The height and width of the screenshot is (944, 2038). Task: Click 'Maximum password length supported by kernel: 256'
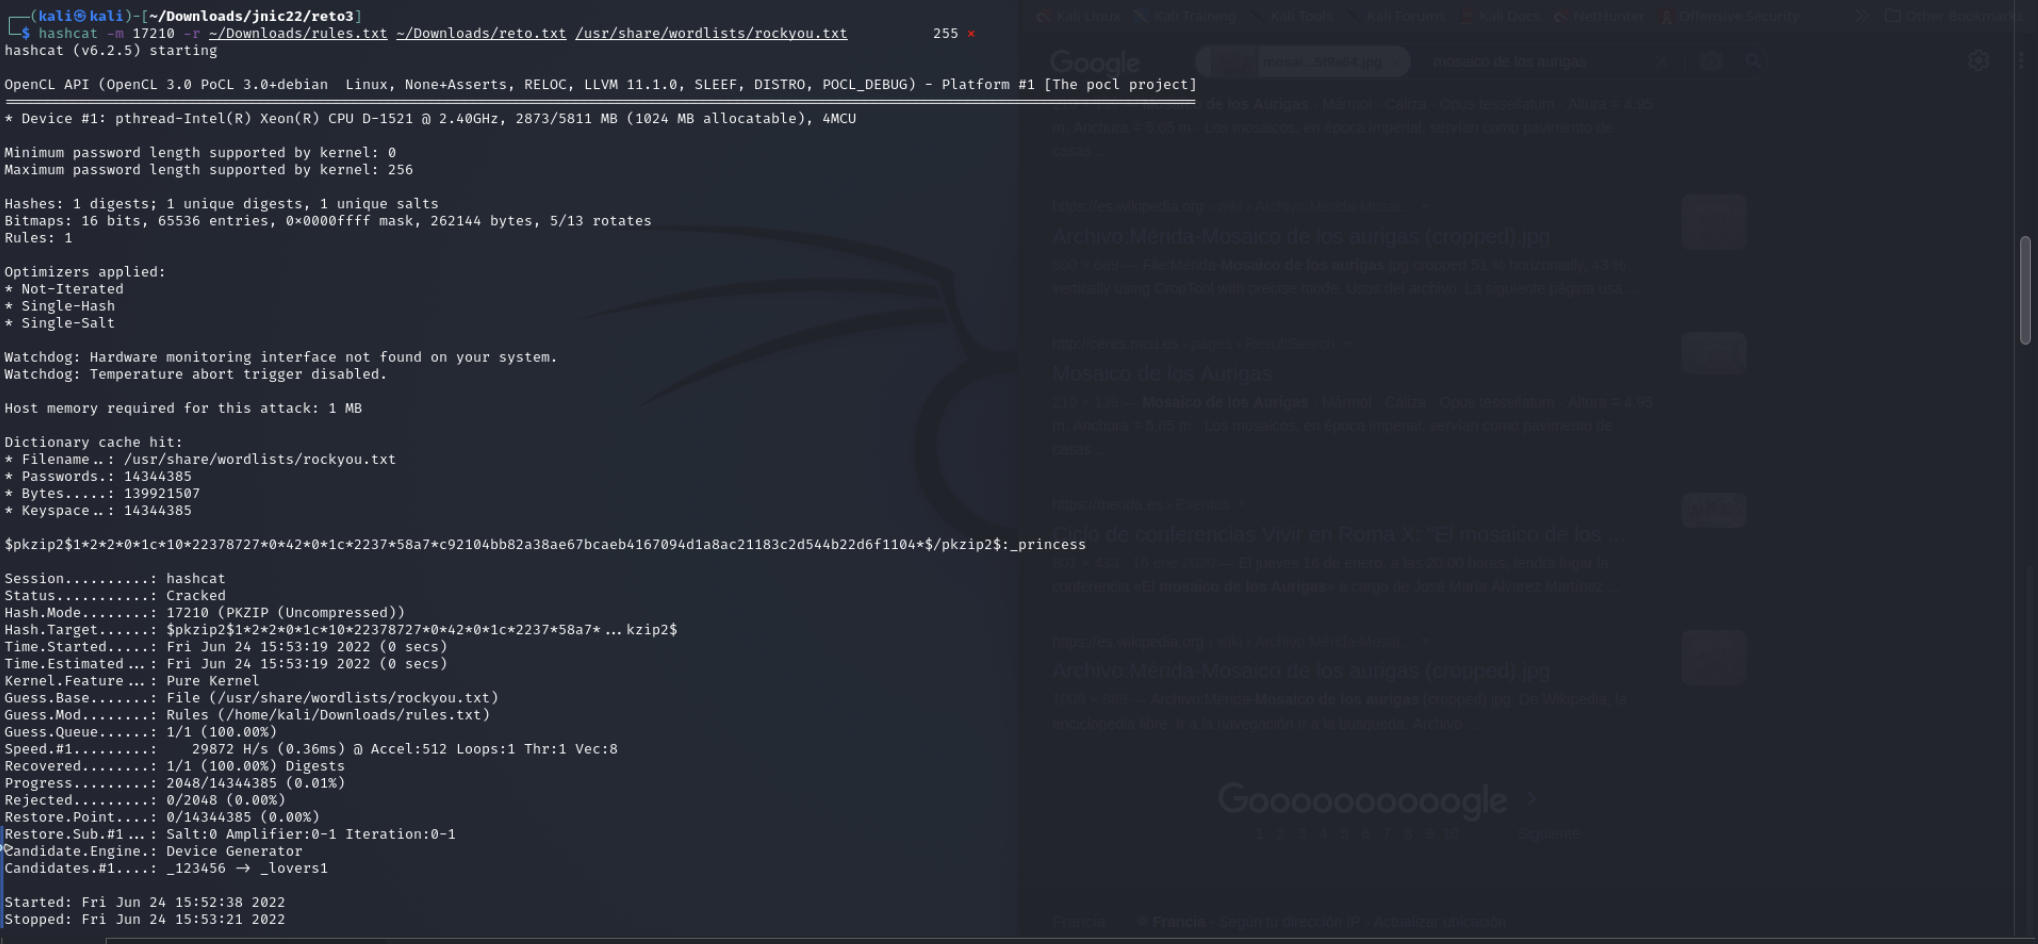click(x=208, y=170)
